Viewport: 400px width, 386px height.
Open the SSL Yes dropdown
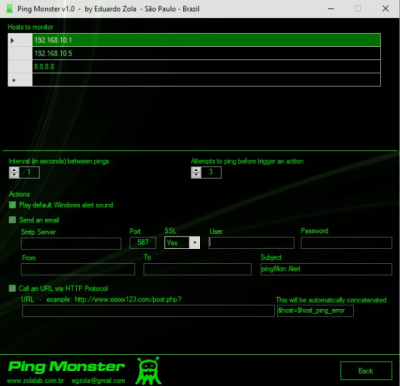point(195,243)
